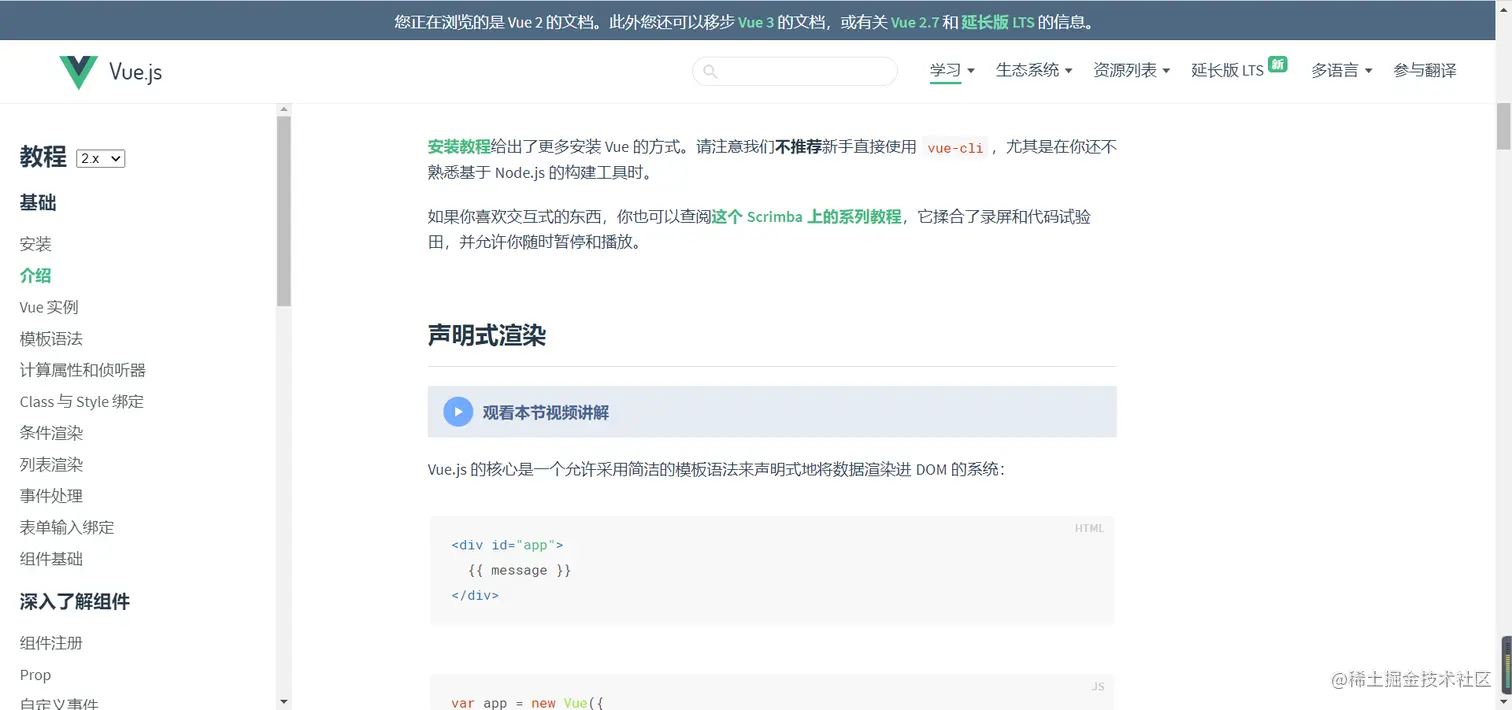
Task: Click the var app = new Vue code line
Action: click(528, 703)
